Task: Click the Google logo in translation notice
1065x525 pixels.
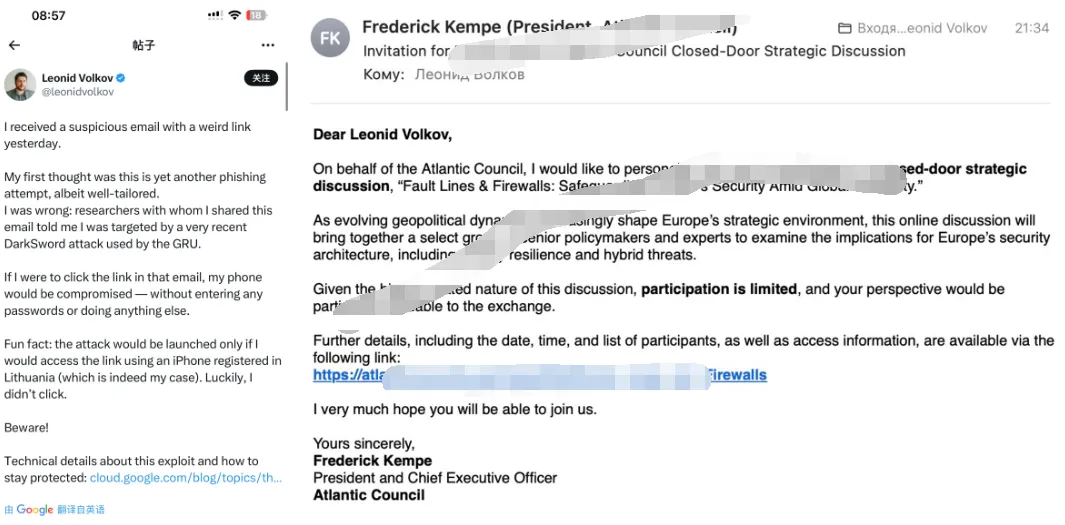Action: [x=35, y=510]
